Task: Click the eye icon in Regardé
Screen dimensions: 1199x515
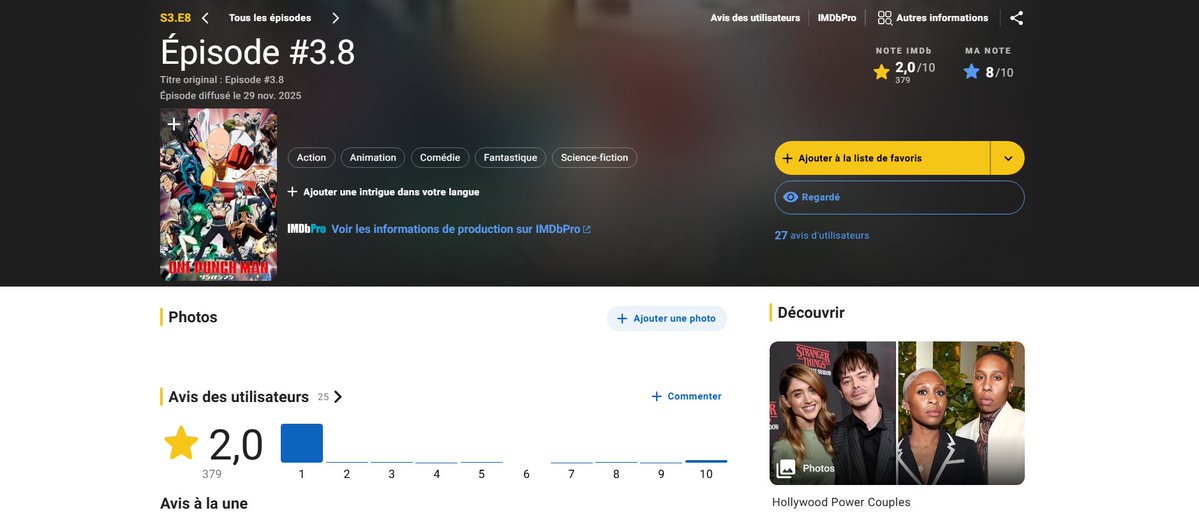Action: pos(791,197)
